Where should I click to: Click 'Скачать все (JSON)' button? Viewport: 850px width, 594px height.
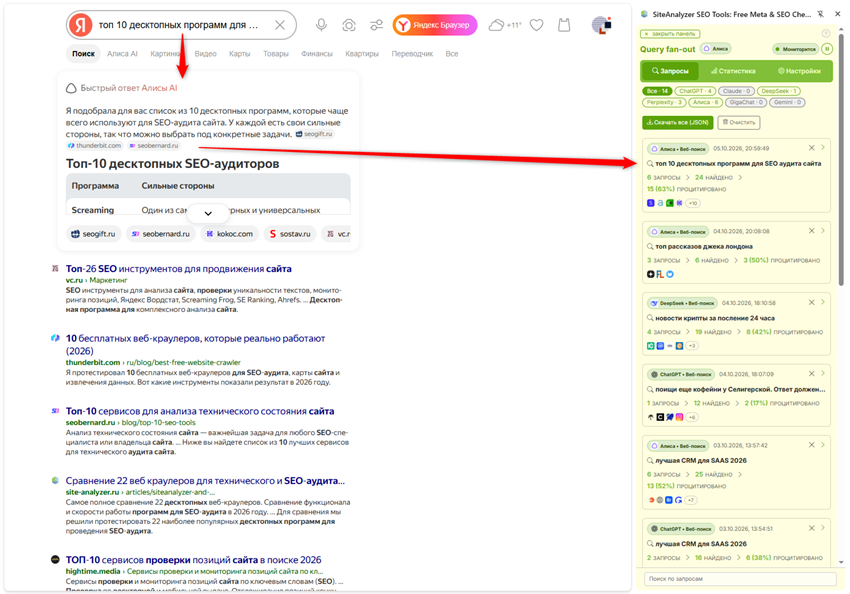[x=678, y=122]
